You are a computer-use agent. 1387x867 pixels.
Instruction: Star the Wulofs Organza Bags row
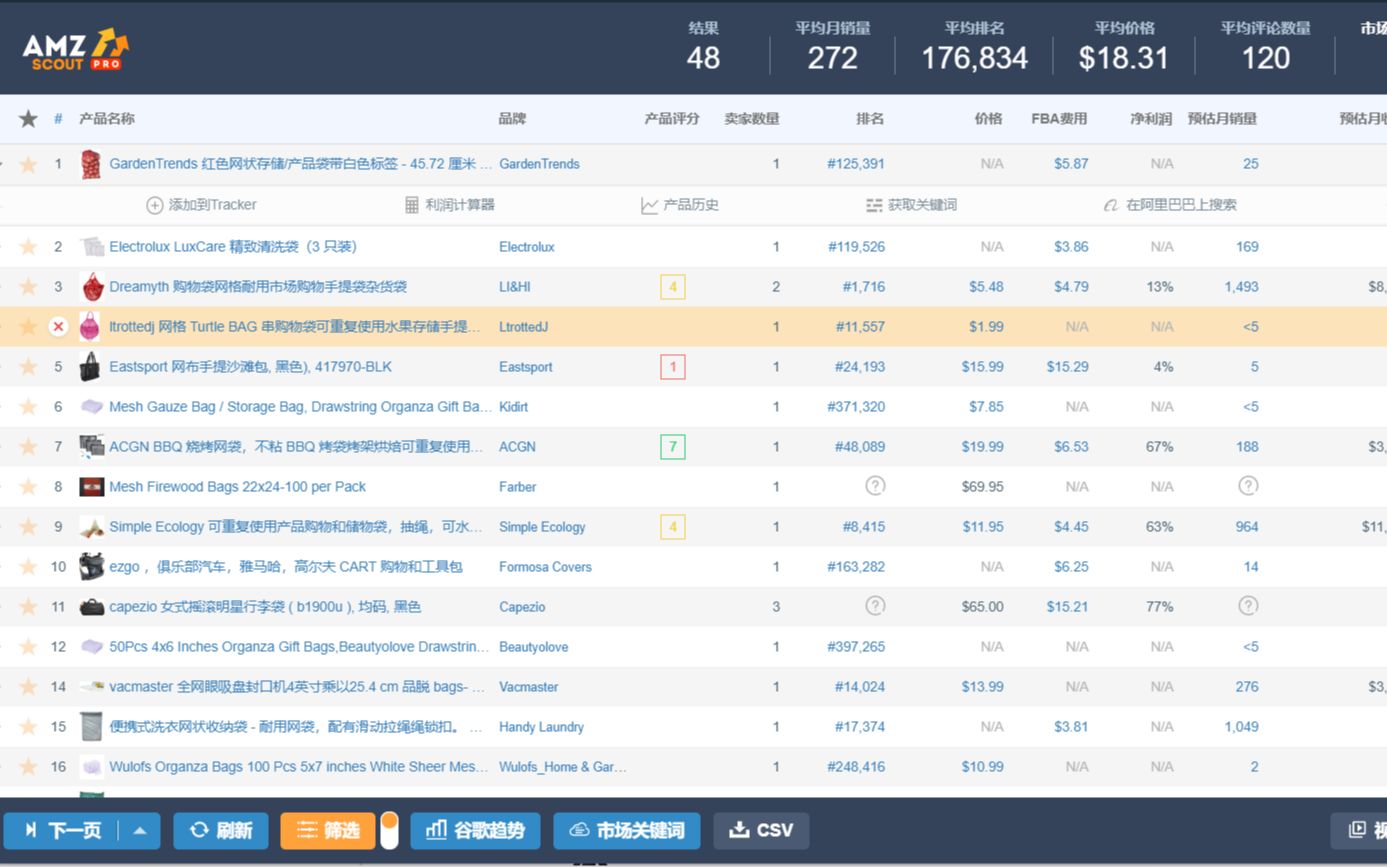point(28,767)
